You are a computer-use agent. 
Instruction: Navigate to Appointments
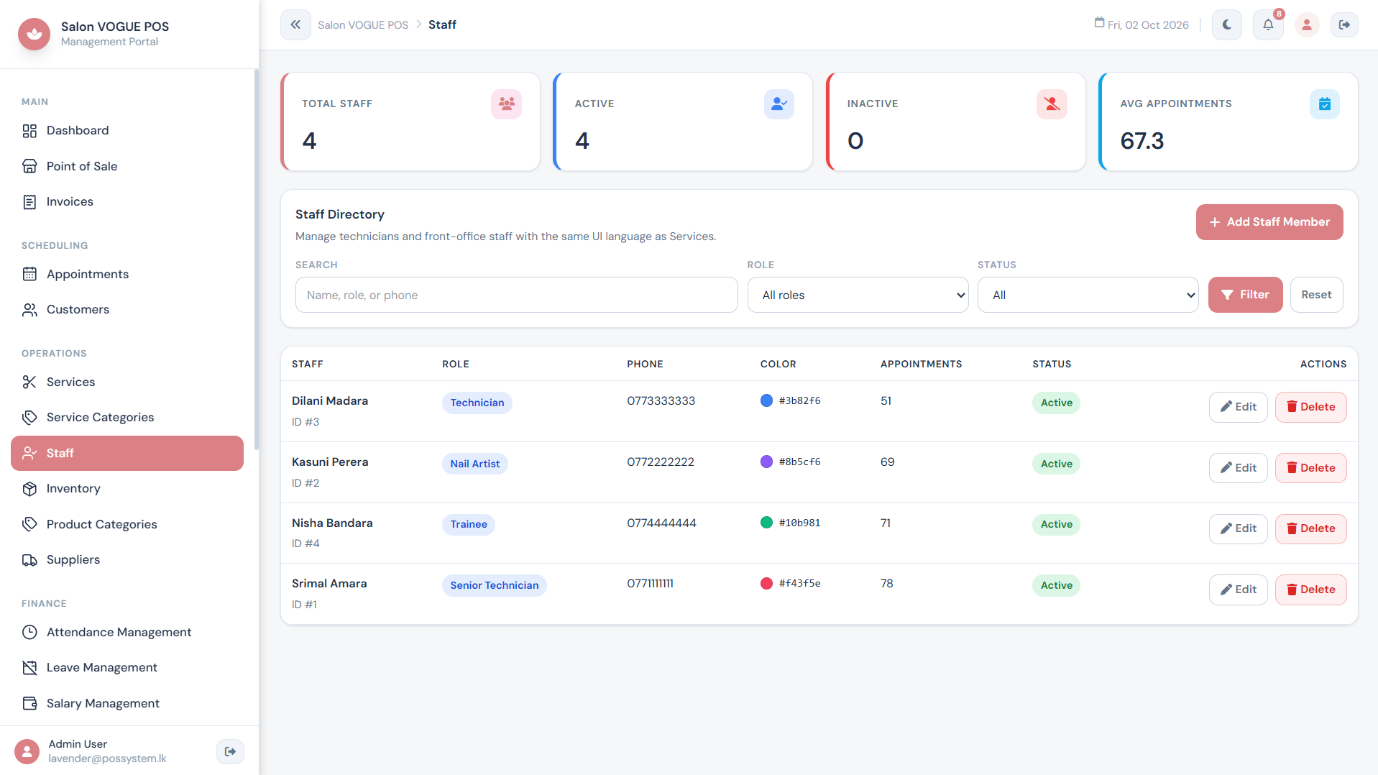click(127, 274)
